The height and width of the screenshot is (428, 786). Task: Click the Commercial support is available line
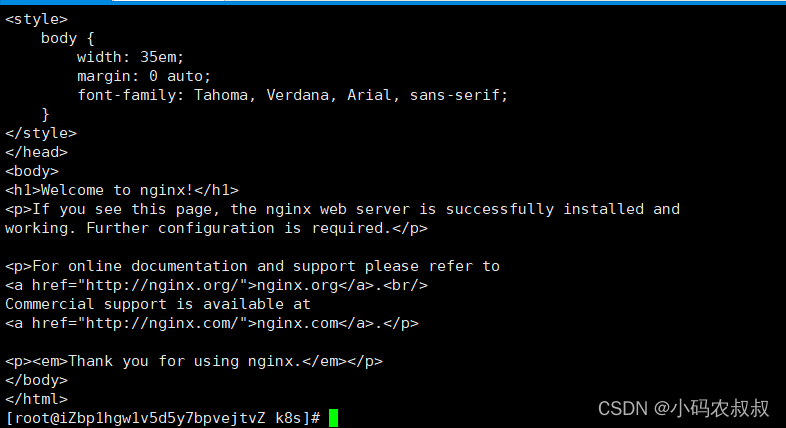pos(158,304)
